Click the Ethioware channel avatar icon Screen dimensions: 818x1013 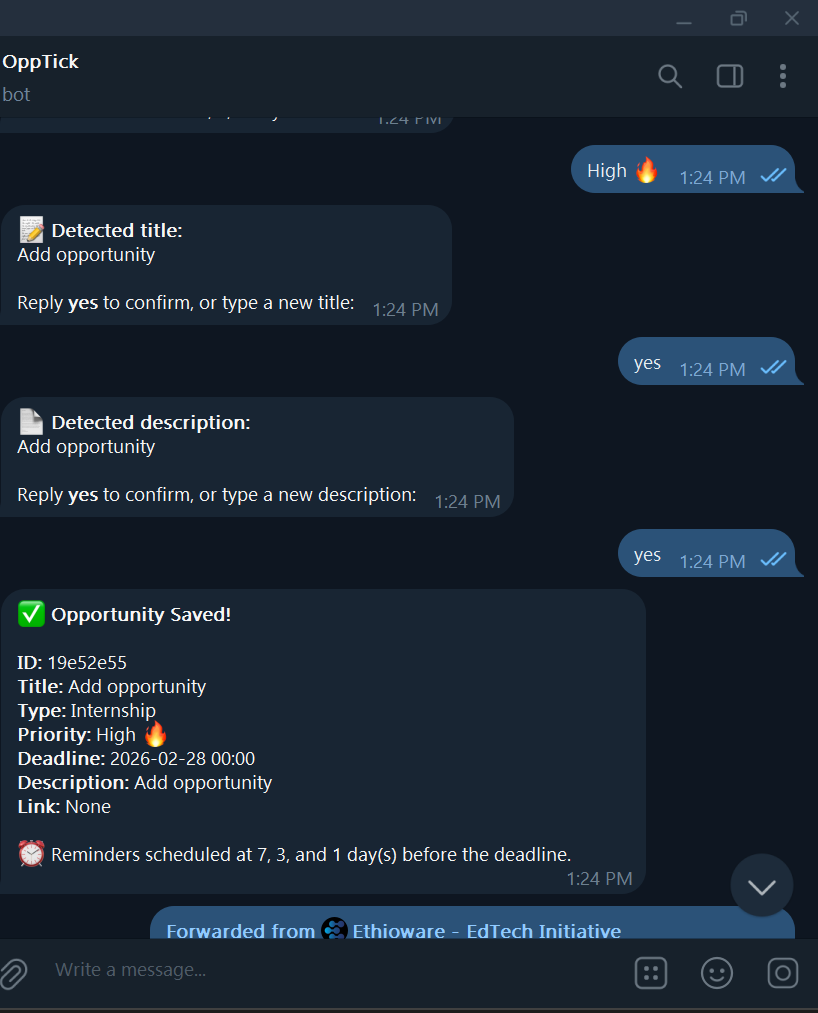(x=335, y=931)
